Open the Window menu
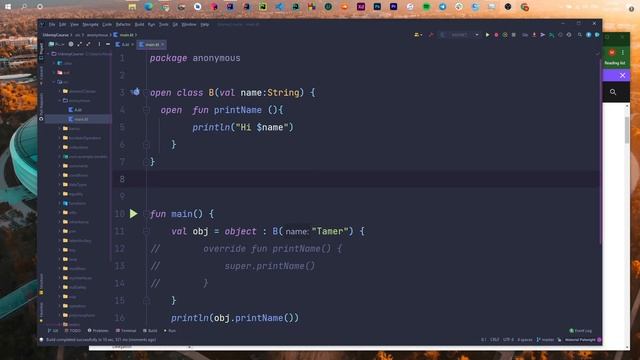Viewport: 640px width, 360px height. pos(189,24)
